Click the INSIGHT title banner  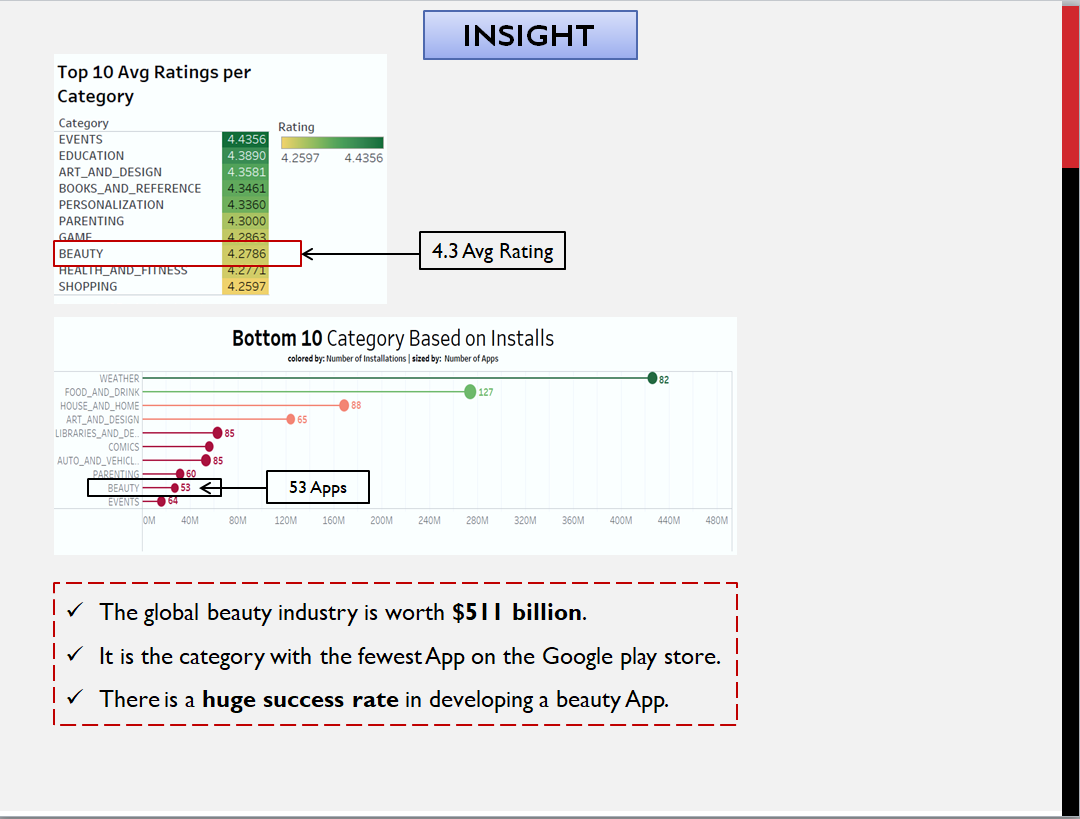click(530, 34)
